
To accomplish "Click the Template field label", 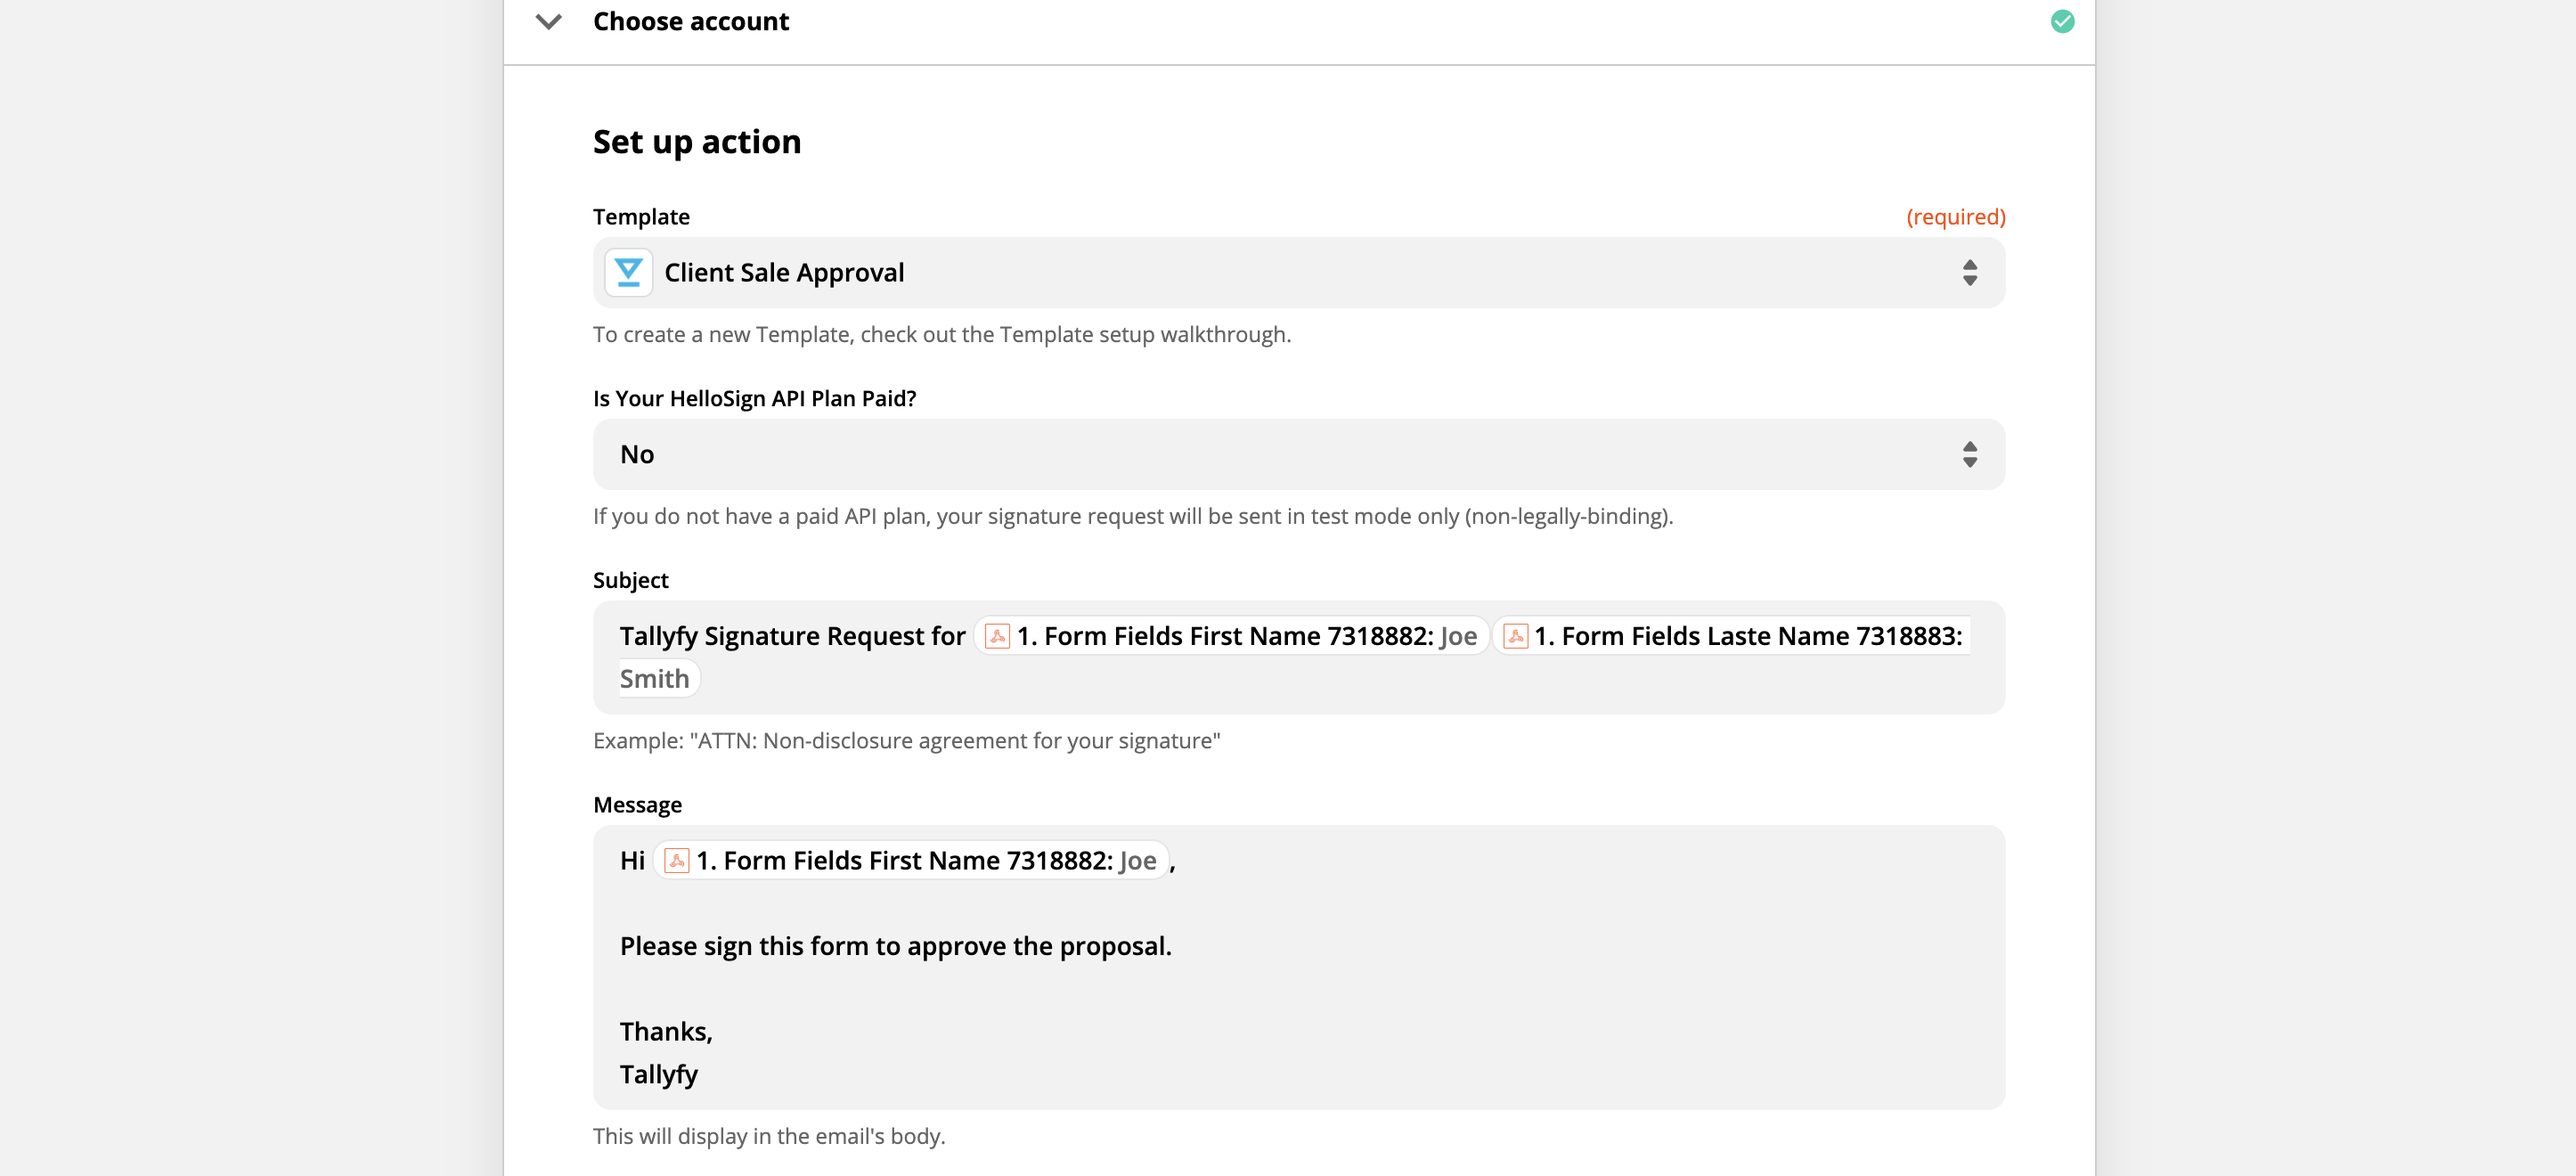I will point(641,217).
